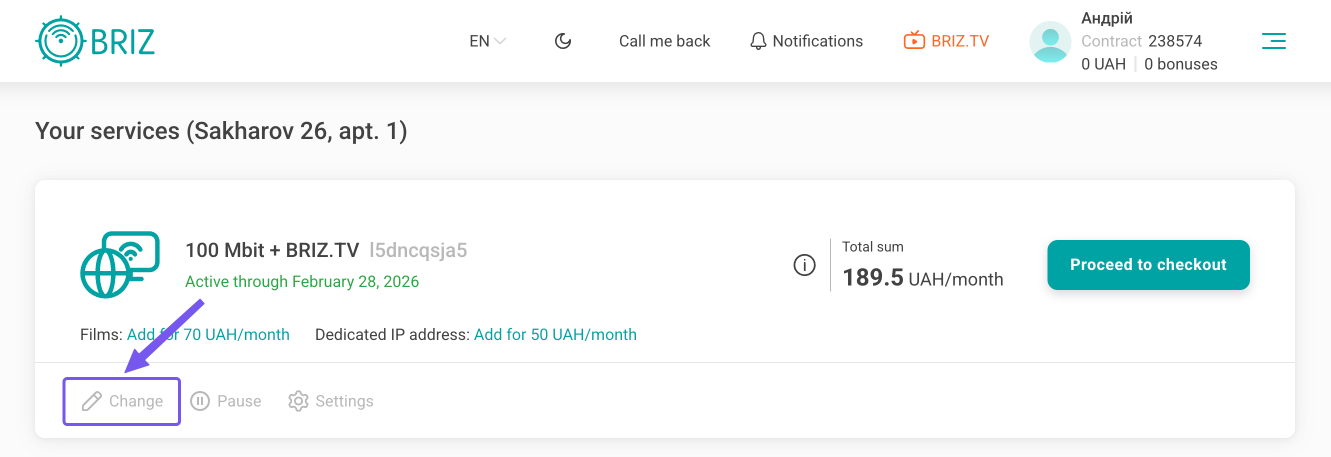Viewport: 1331px width, 457px height.
Task: Click the contract number 238574
Action: 1175,41
